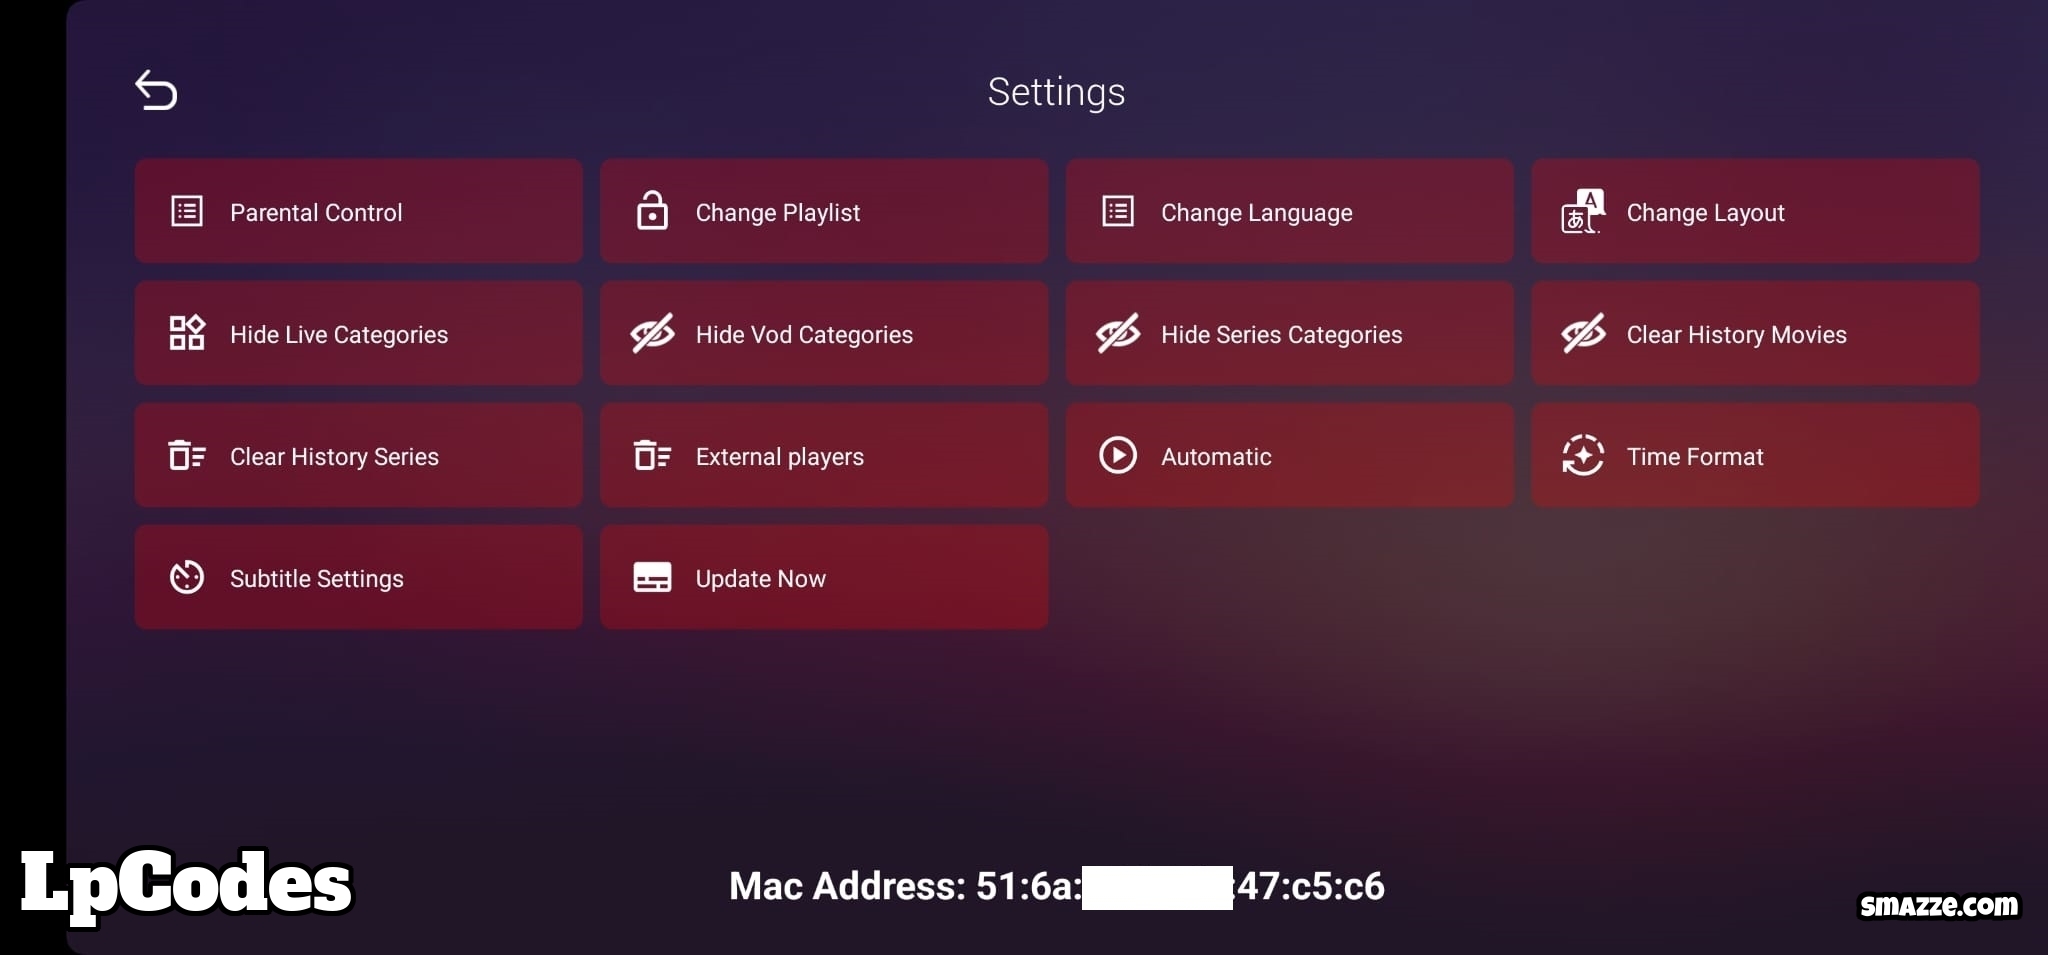Viewport: 2048px width, 955px height.
Task: Click the crossed-eye icon on Clear History Movies
Action: (1583, 333)
